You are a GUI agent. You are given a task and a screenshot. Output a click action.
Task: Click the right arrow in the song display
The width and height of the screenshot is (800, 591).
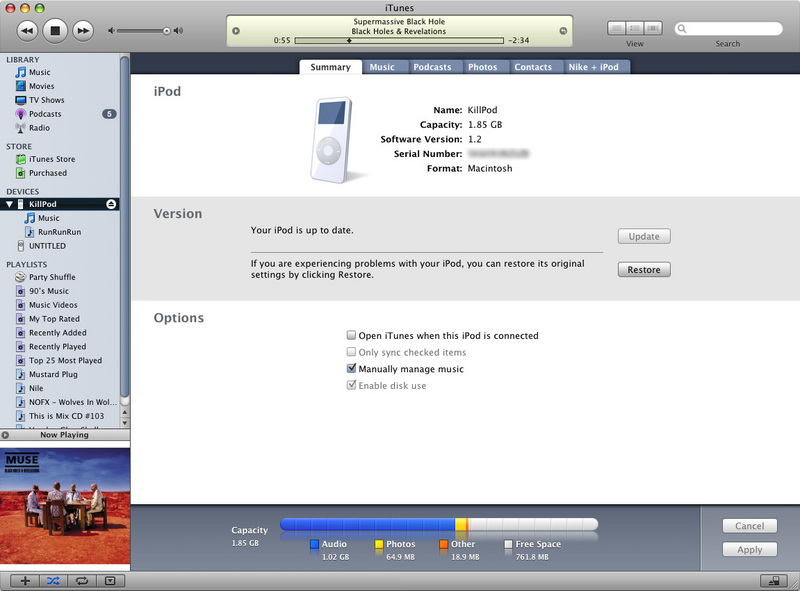(563, 31)
